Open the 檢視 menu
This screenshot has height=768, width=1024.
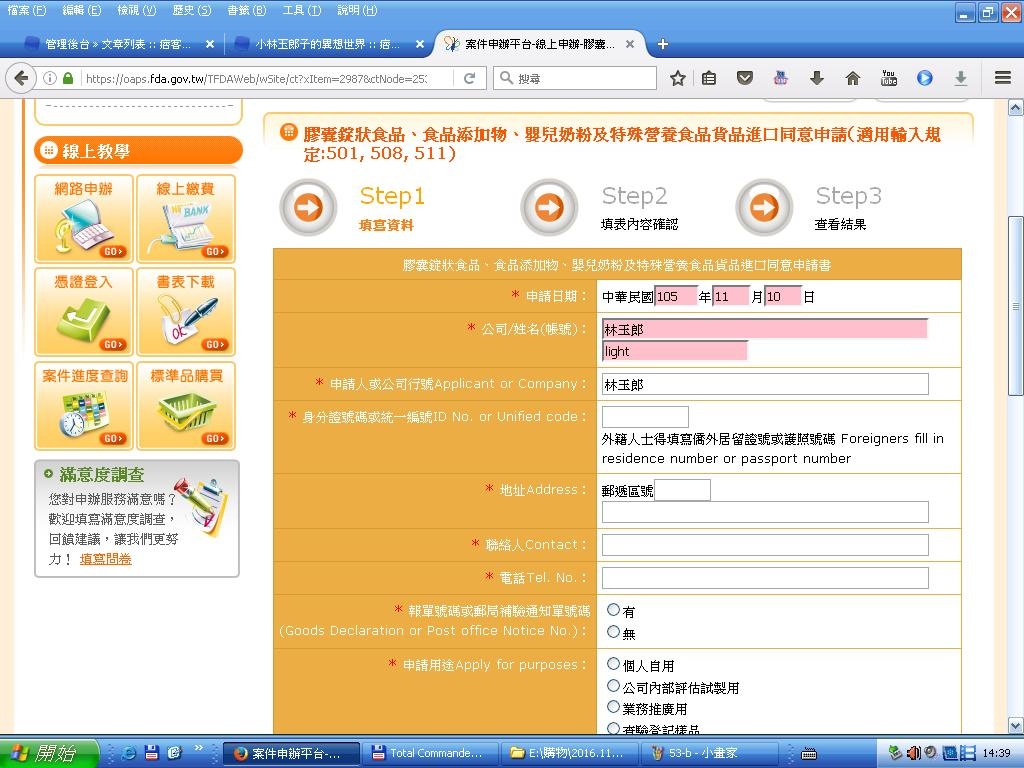coord(136,10)
